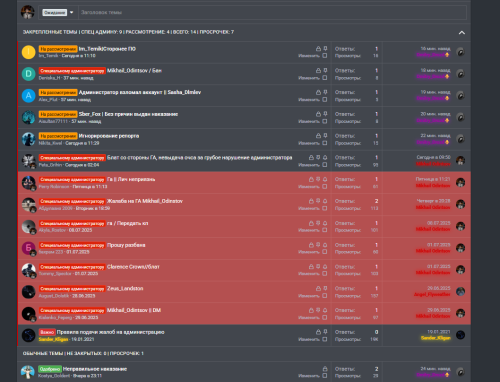Click the pin icon on Mikhail_Odintsov / Бан row
Image resolution: width=500 pixels, height=382 pixels.
[325, 70]
